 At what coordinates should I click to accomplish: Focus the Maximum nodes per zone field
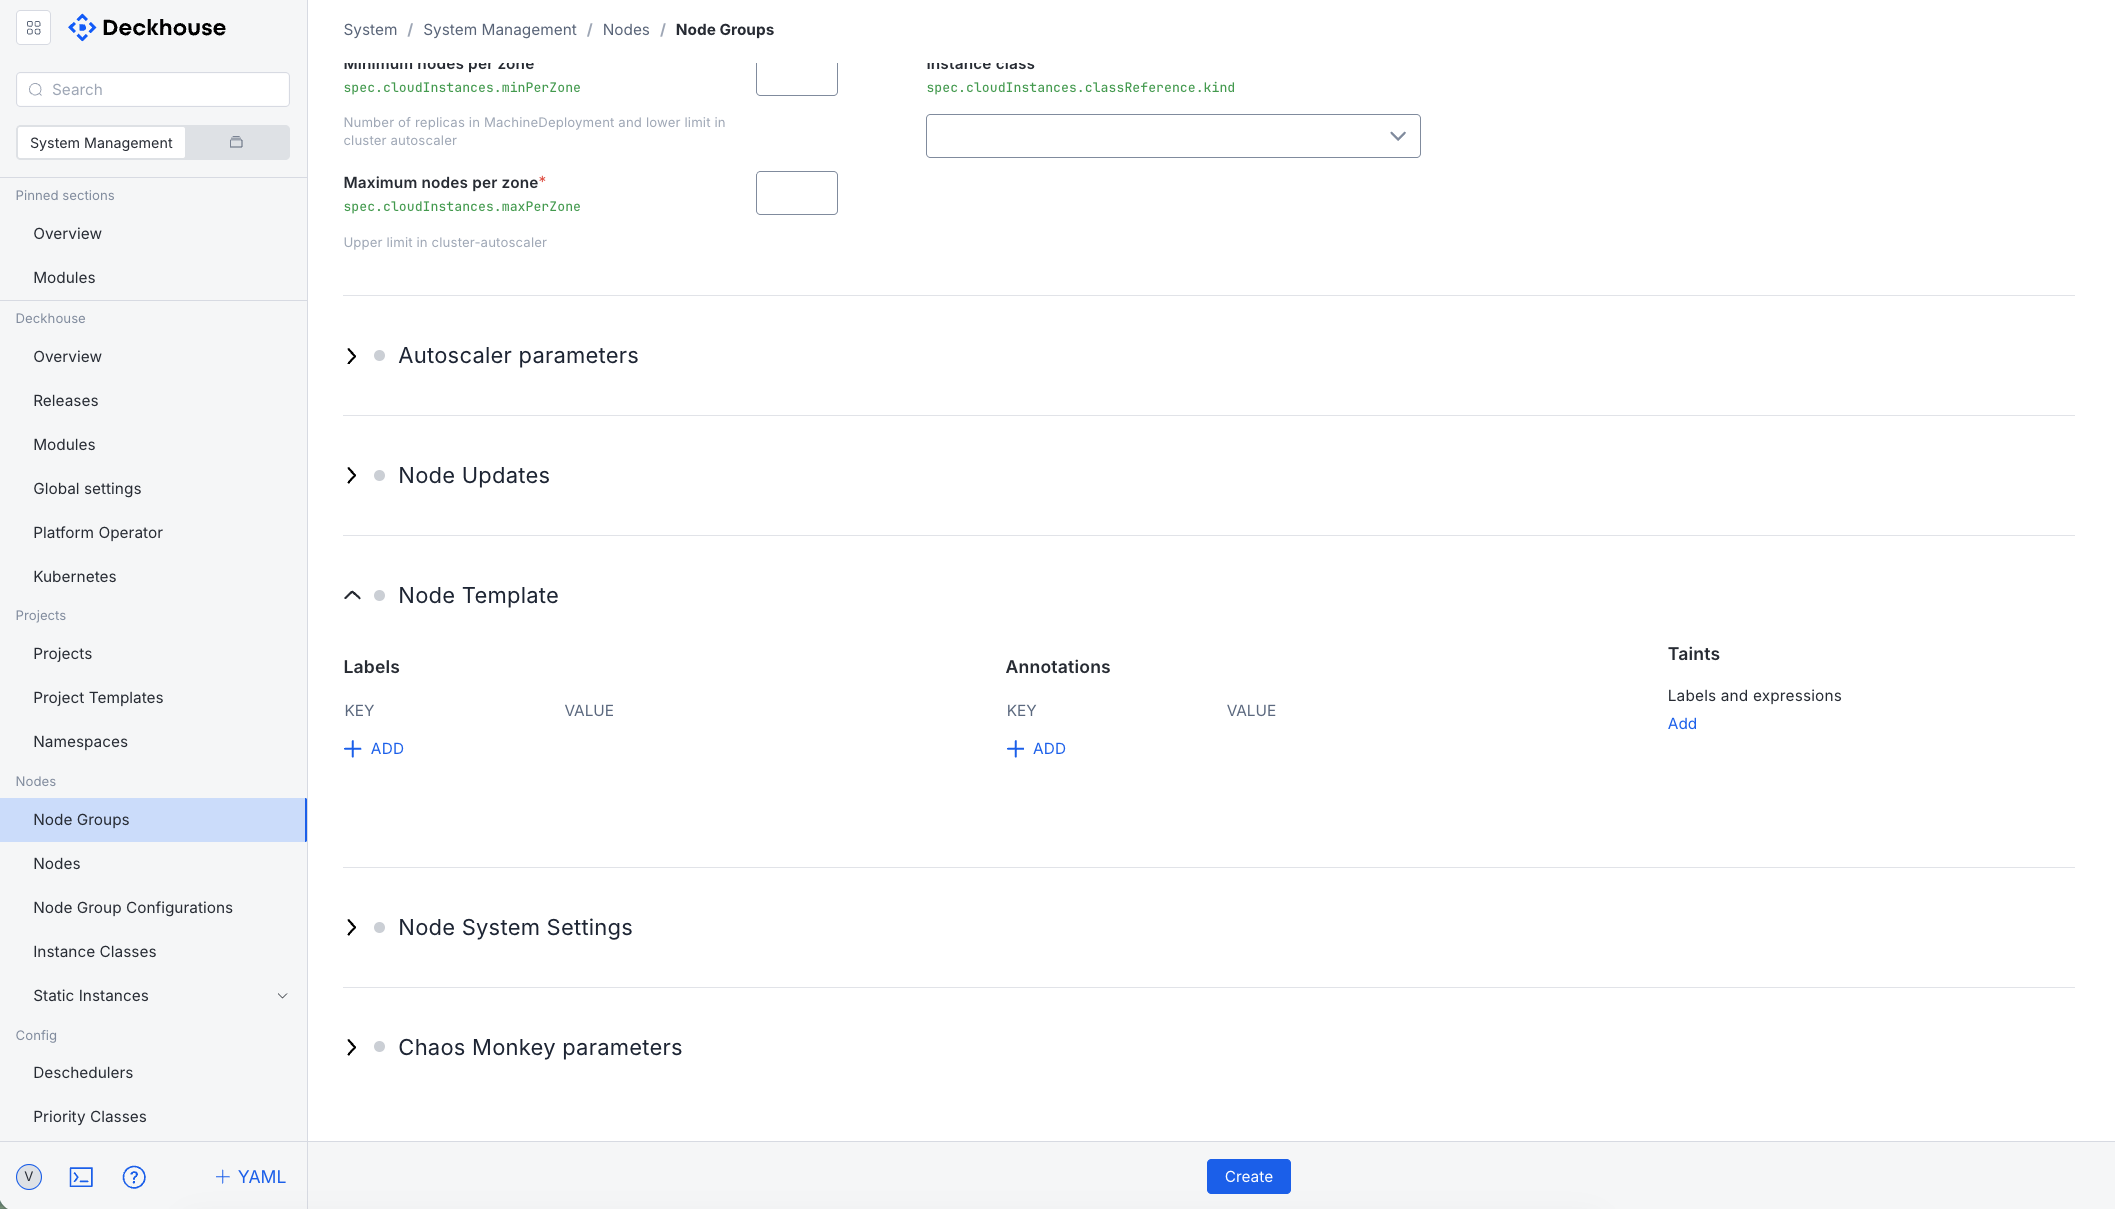point(797,193)
